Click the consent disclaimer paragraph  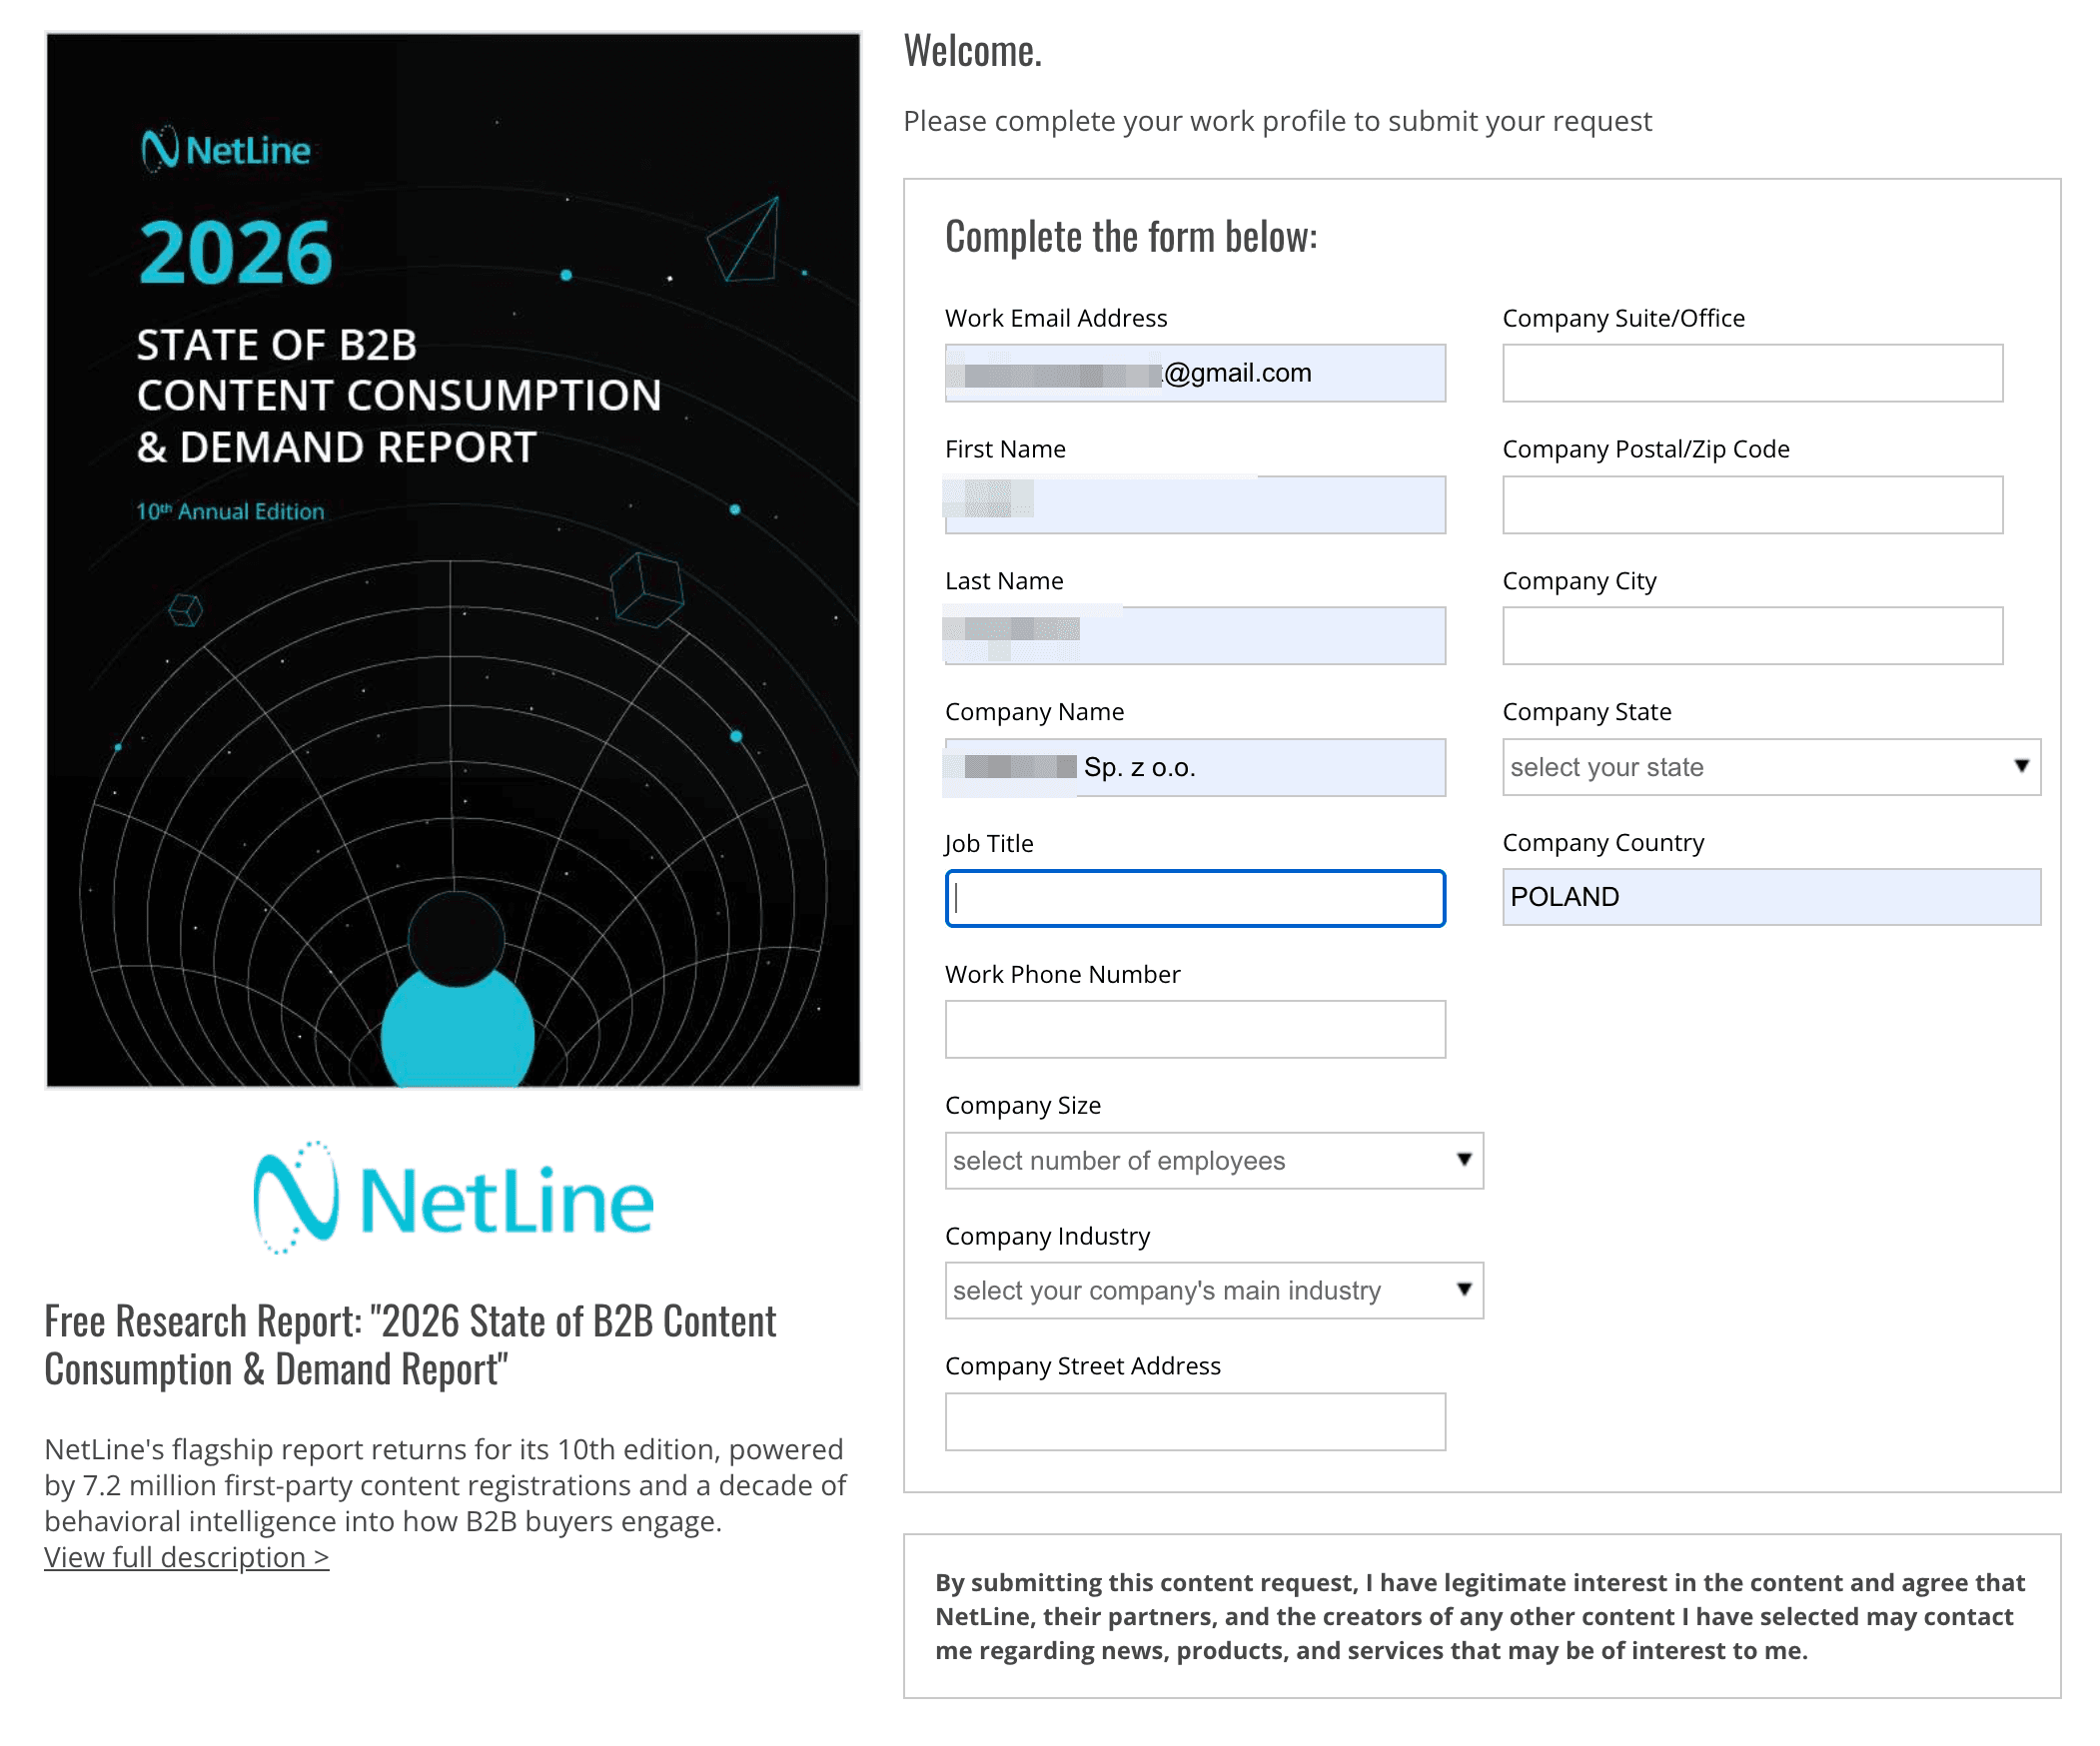tap(1480, 1616)
